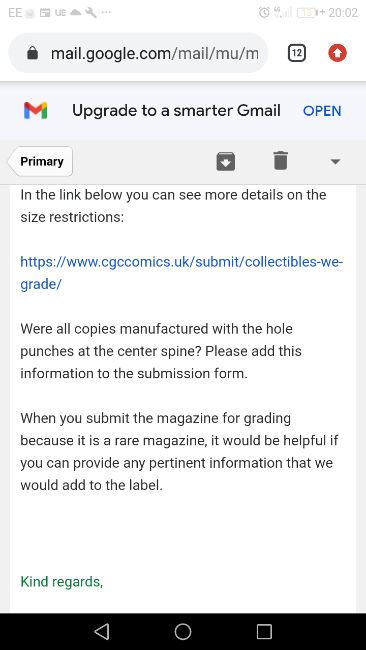Go back to Primary inbox

pos(40,161)
